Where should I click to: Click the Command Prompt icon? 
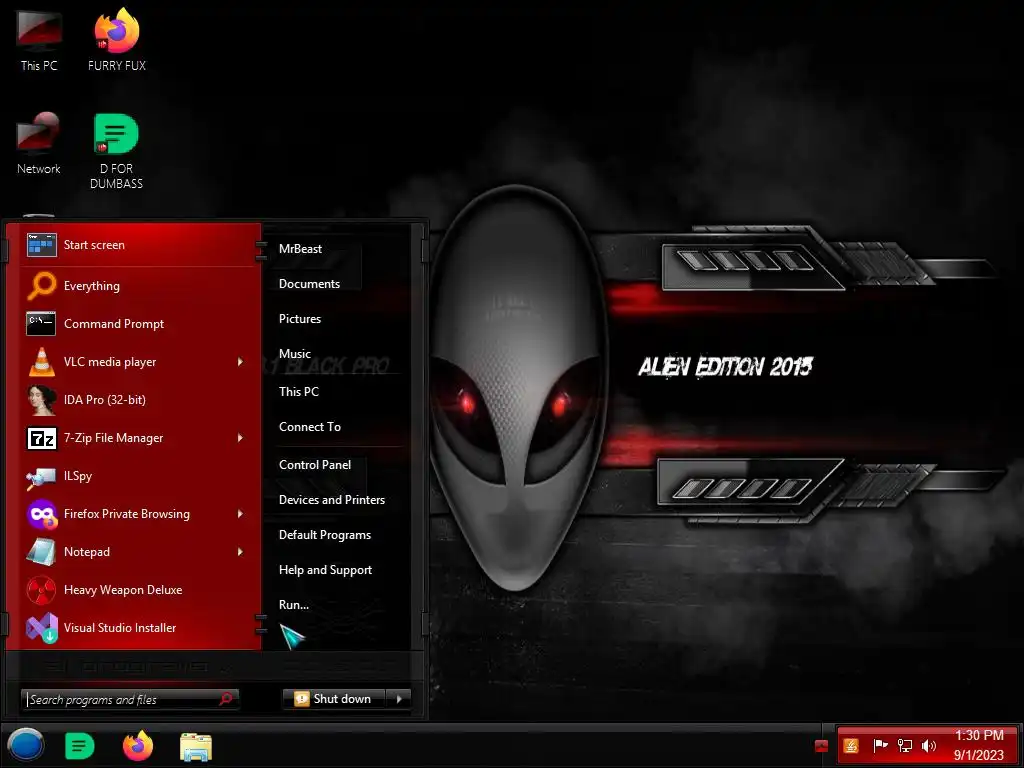[x=41, y=323]
